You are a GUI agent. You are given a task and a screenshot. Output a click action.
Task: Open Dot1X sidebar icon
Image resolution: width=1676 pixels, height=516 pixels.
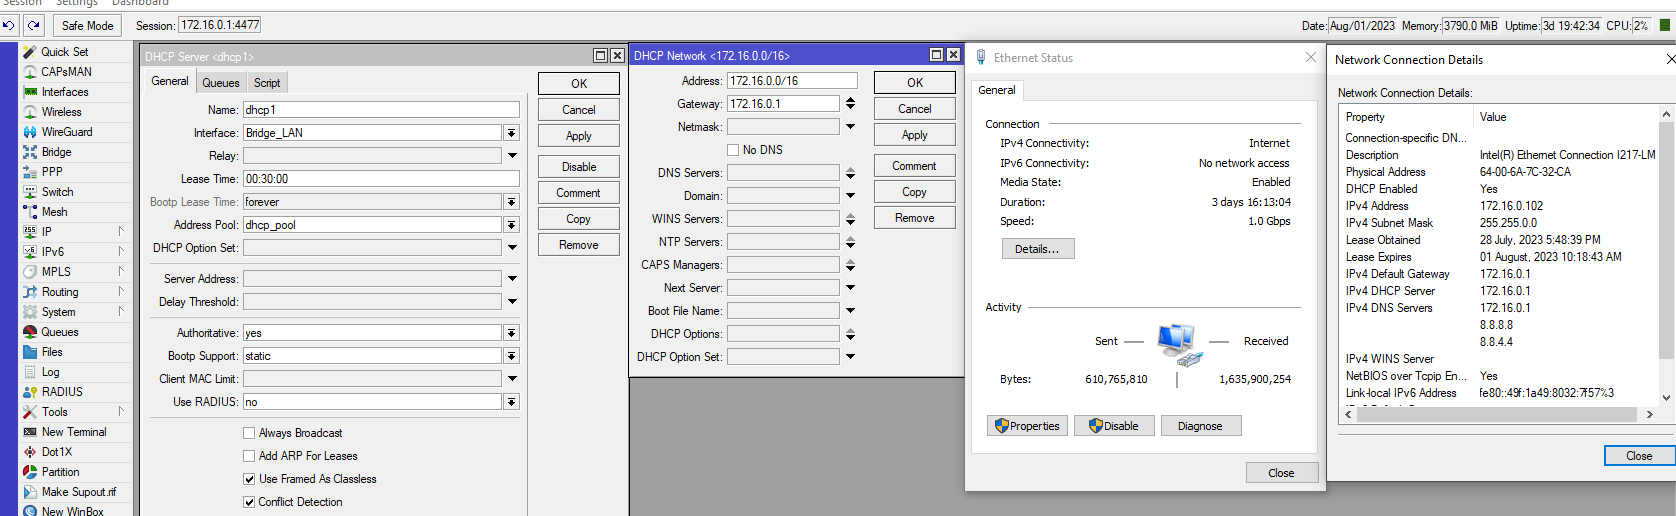point(30,452)
